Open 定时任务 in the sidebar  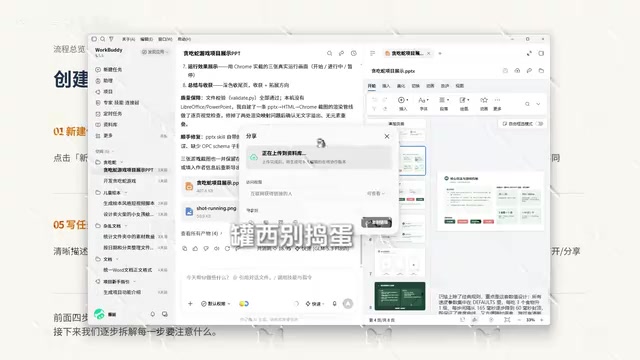[109, 114]
